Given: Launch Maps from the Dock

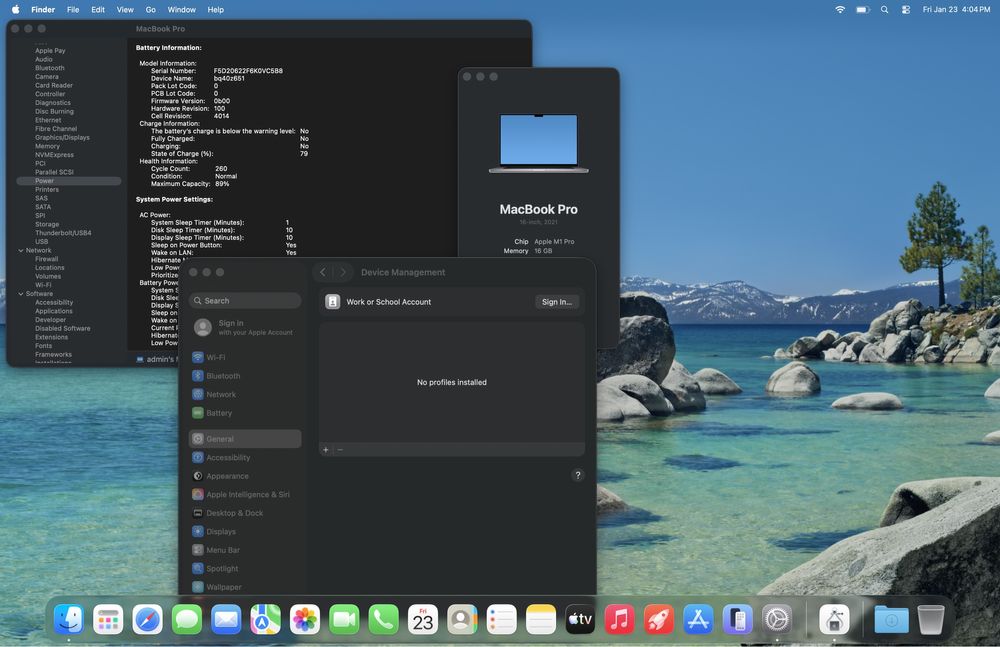Looking at the screenshot, I should pyautogui.click(x=265, y=619).
